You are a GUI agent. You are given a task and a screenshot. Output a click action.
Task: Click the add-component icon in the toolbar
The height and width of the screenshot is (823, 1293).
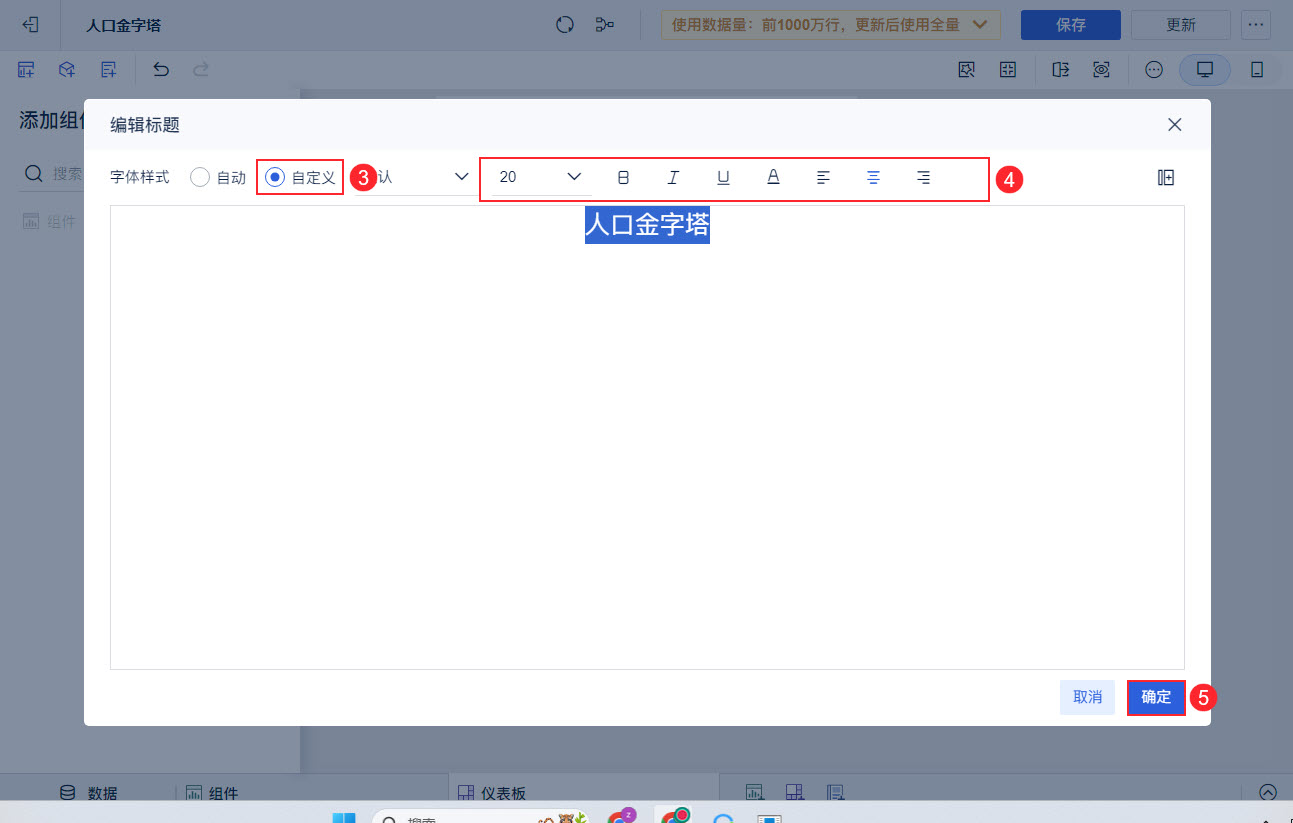tap(26, 70)
